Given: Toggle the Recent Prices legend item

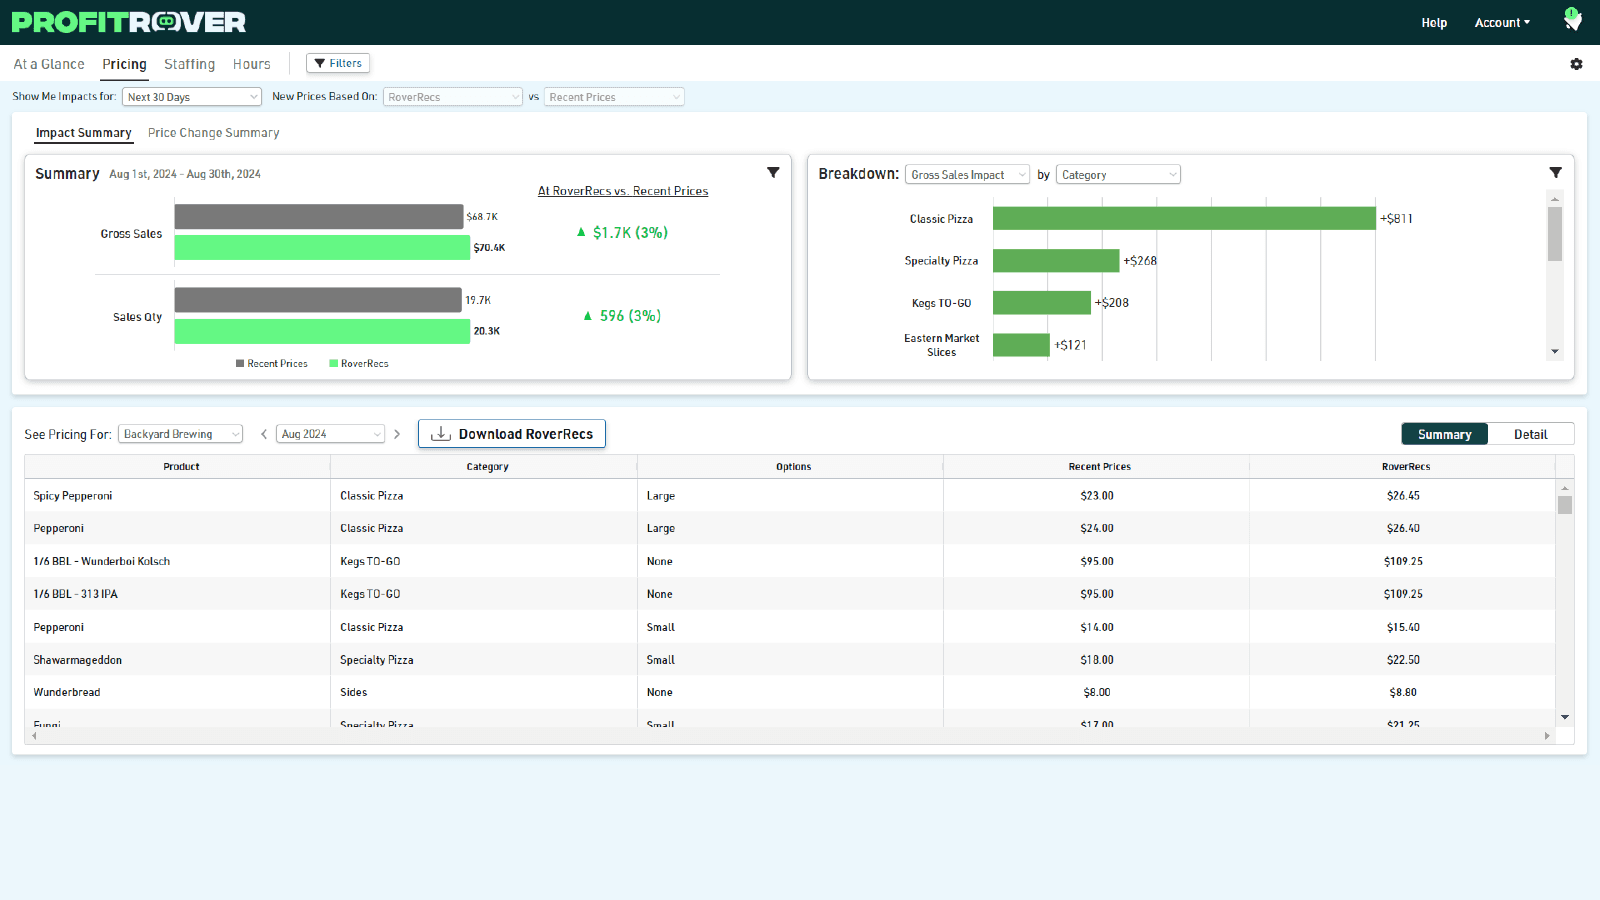Looking at the screenshot, I should tap(272, 364).
